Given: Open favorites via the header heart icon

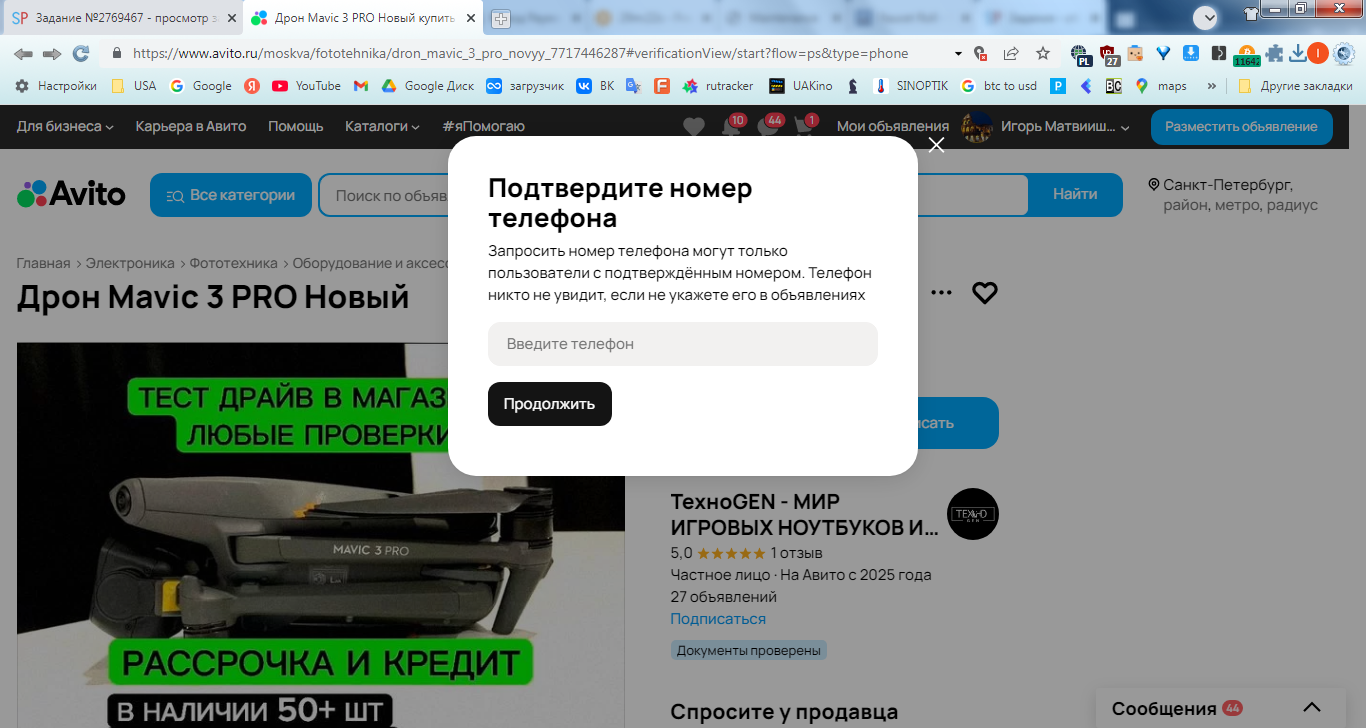Looking at the screenshot, I should 693,127.
